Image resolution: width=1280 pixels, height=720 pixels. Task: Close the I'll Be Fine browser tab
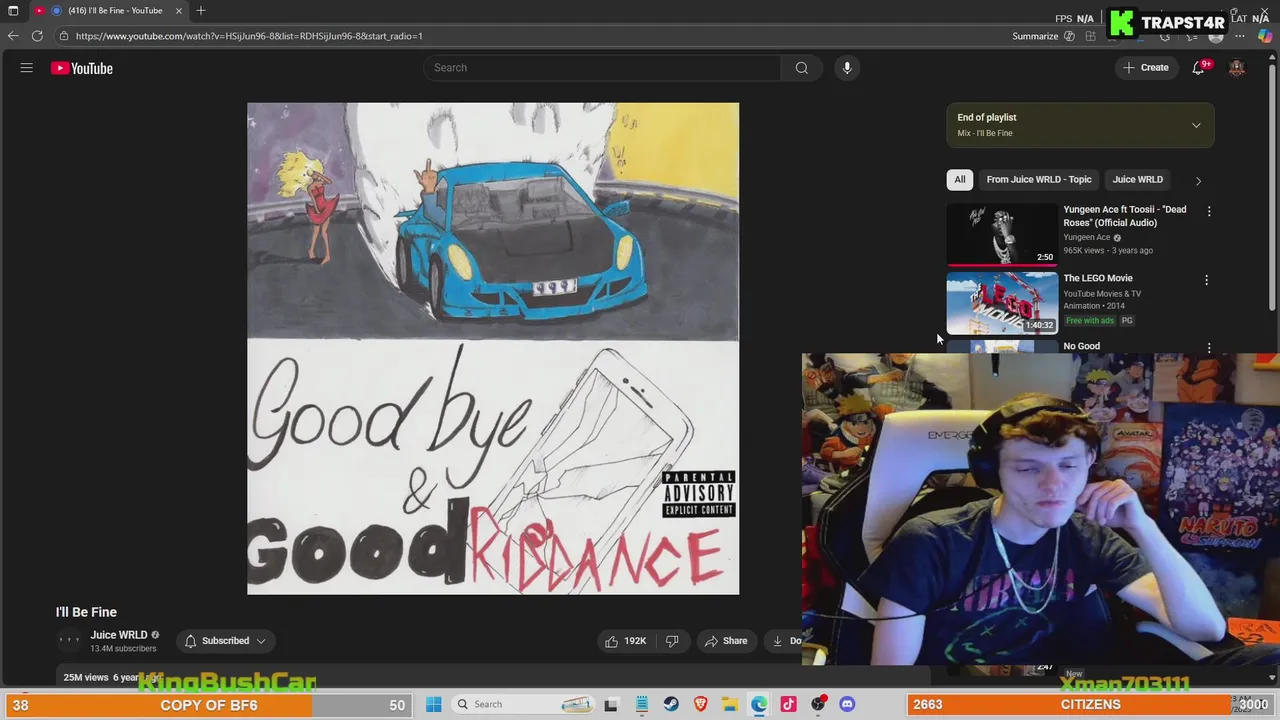tap(179, 10)
